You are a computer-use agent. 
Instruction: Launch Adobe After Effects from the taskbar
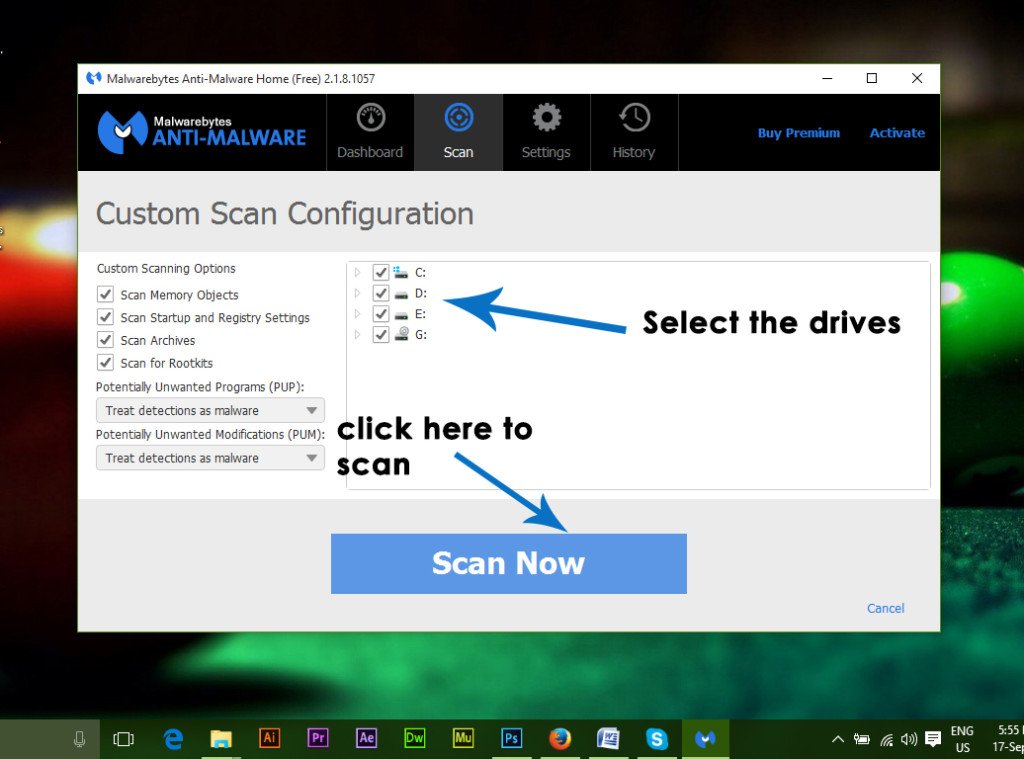pos(366,738)
